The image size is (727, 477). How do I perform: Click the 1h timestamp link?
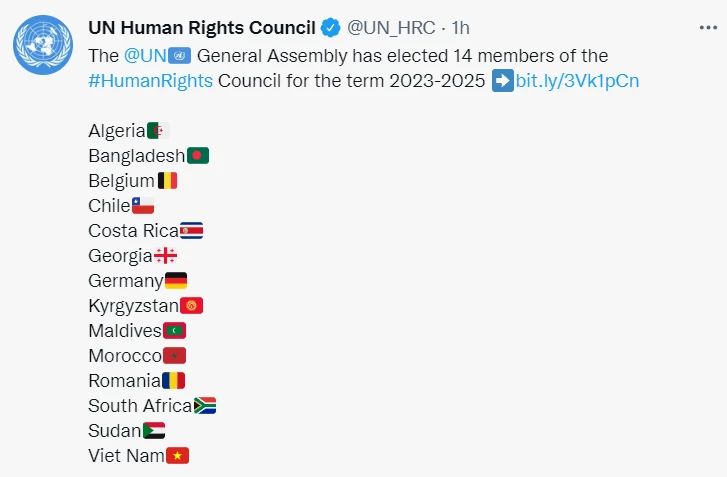461,27
